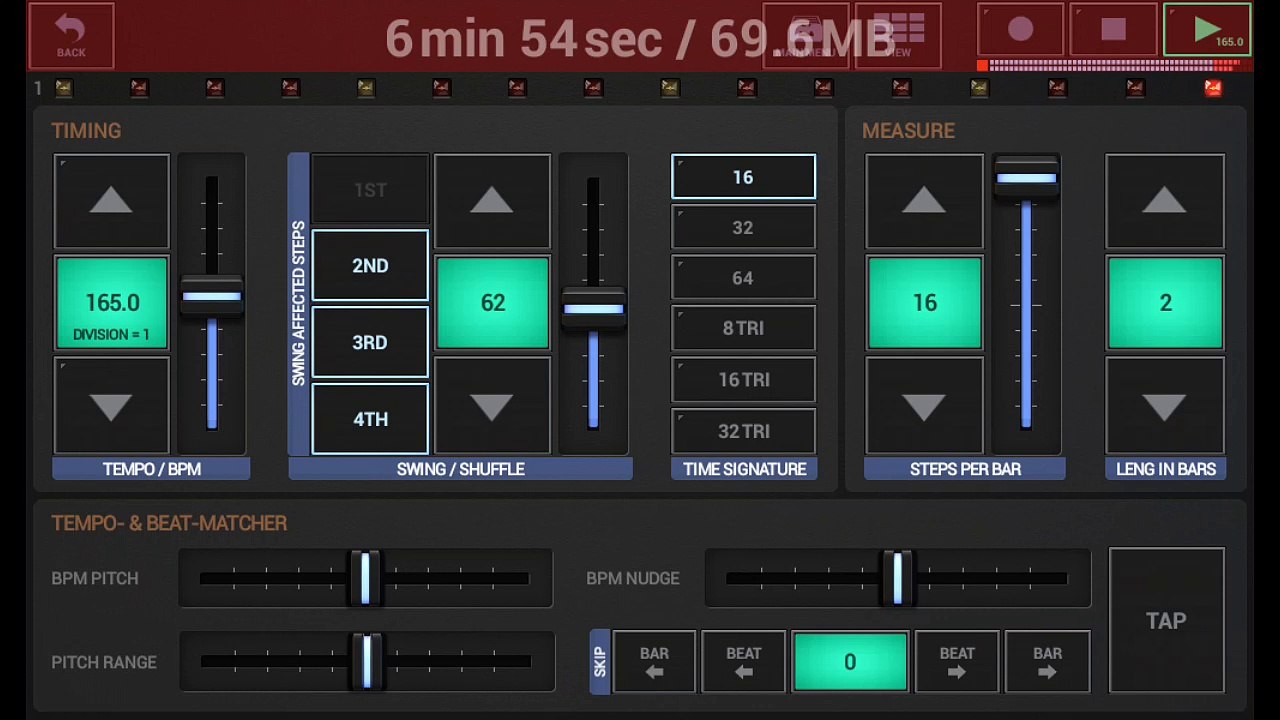Click the Steps Per Bar value 16

924,303
